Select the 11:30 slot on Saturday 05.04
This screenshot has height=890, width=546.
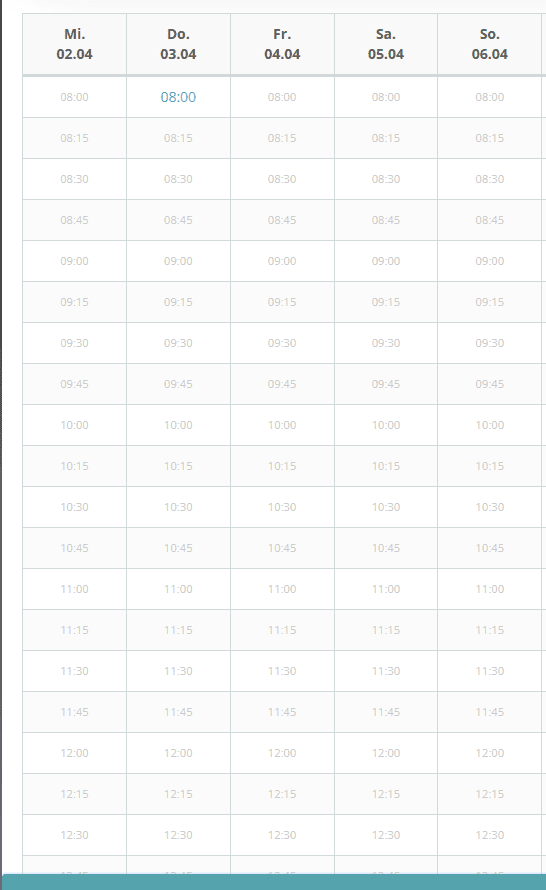386,671
